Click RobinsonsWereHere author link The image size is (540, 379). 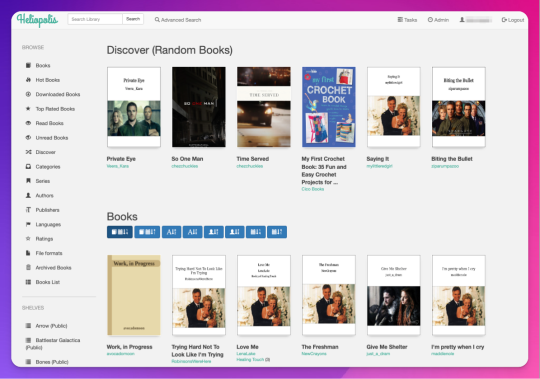(191, 361)
